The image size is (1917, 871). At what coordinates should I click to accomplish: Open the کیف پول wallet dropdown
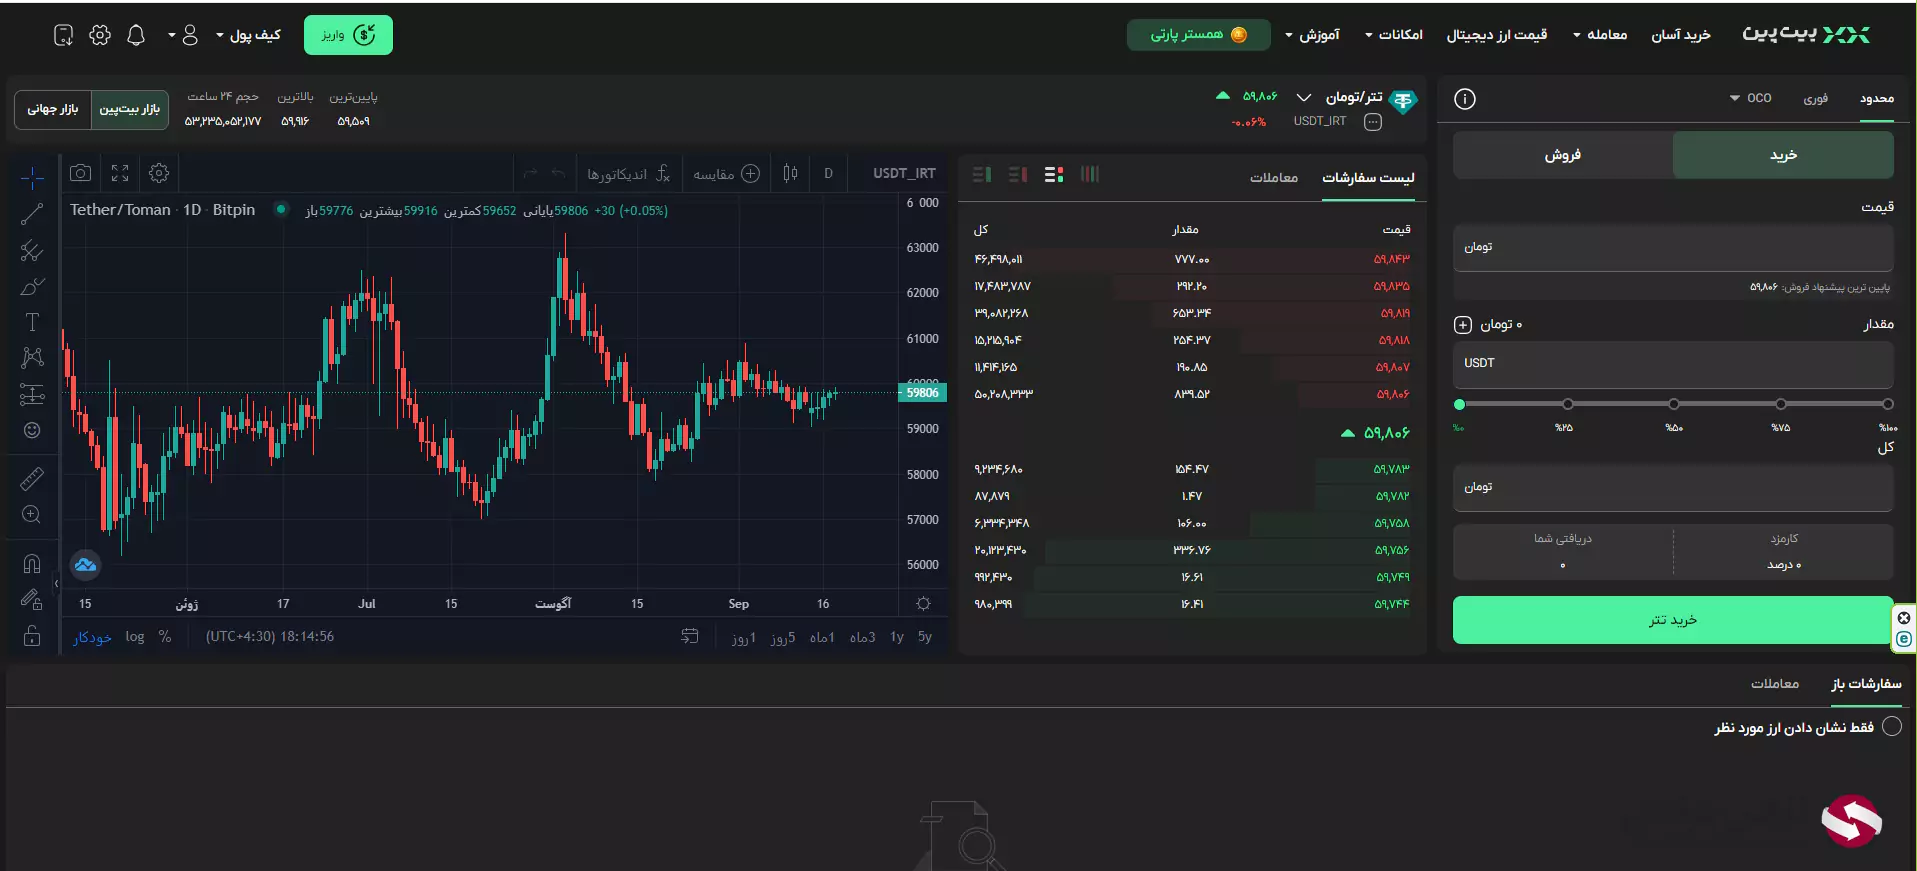[x=248, y=35]
